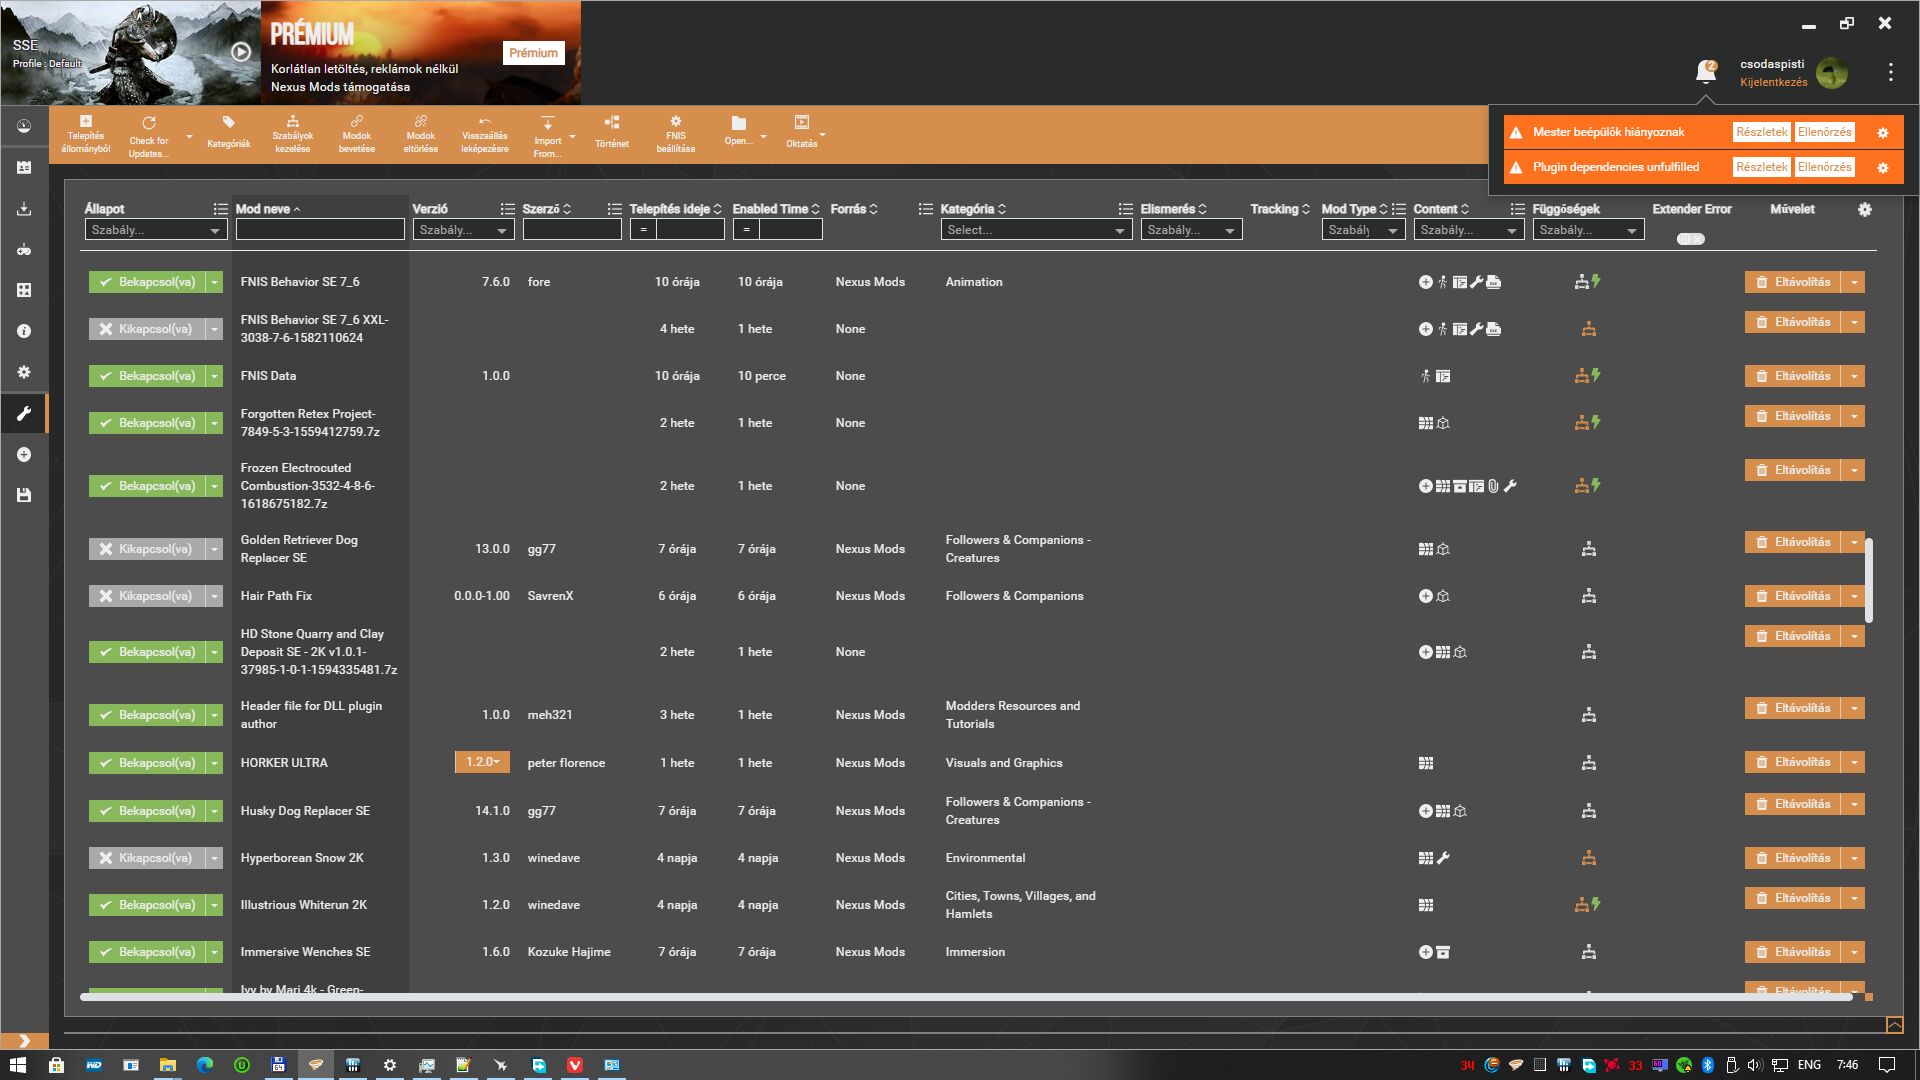
Task: Click the vertical scrollbar thumb of mod list
Action: click(x=1868, y=580)
